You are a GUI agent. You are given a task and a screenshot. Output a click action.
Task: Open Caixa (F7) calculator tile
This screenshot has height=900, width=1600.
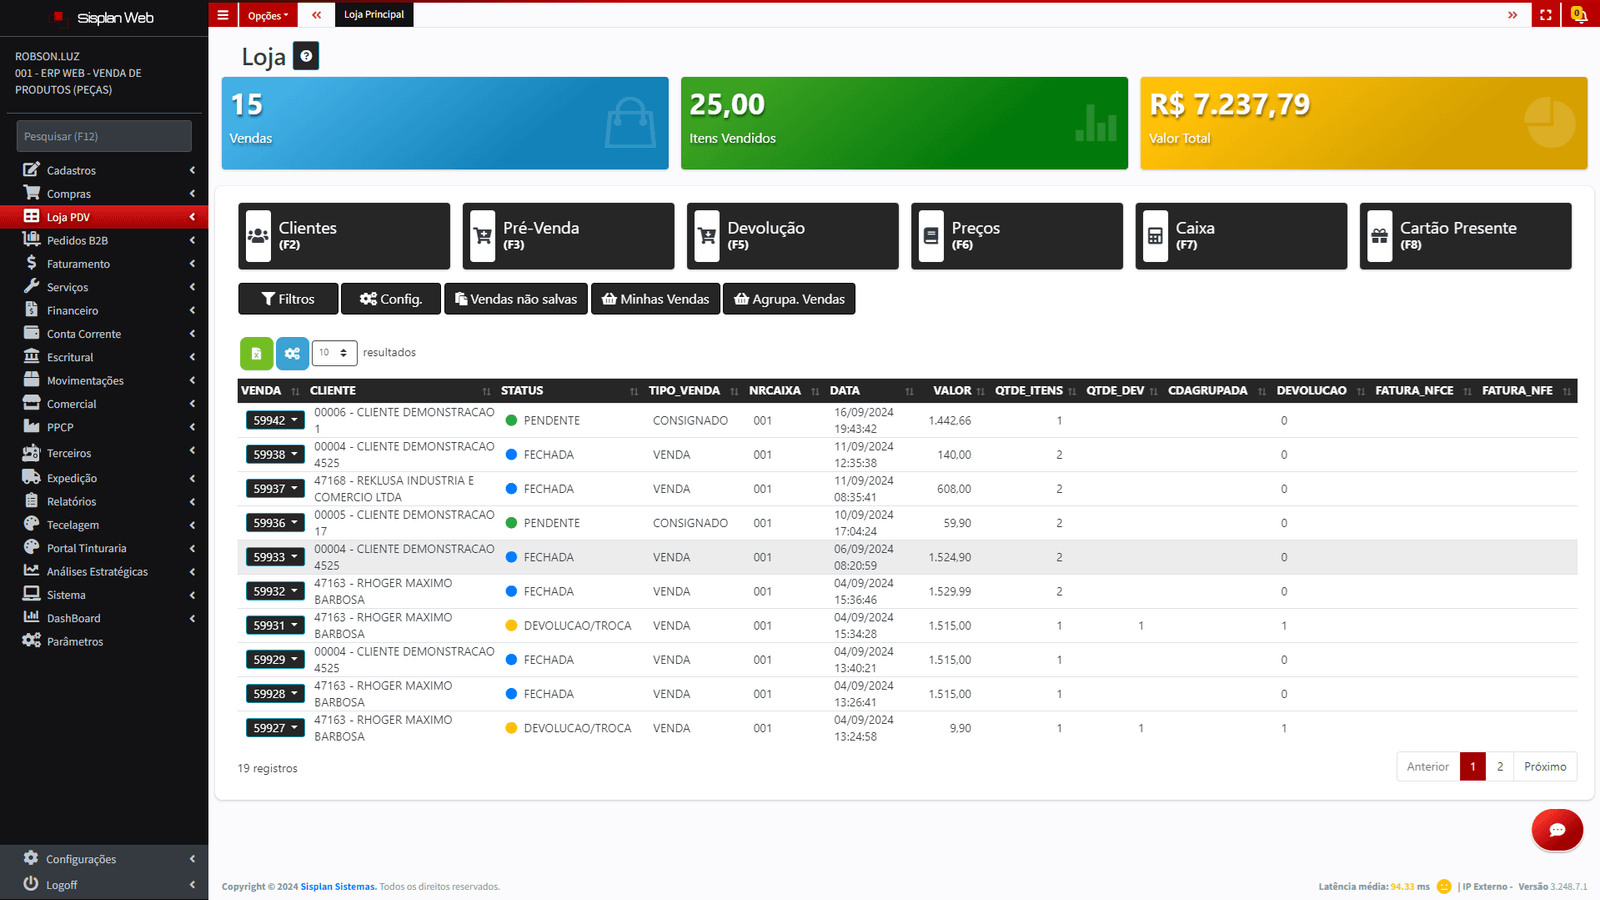tap(1241, 236)
